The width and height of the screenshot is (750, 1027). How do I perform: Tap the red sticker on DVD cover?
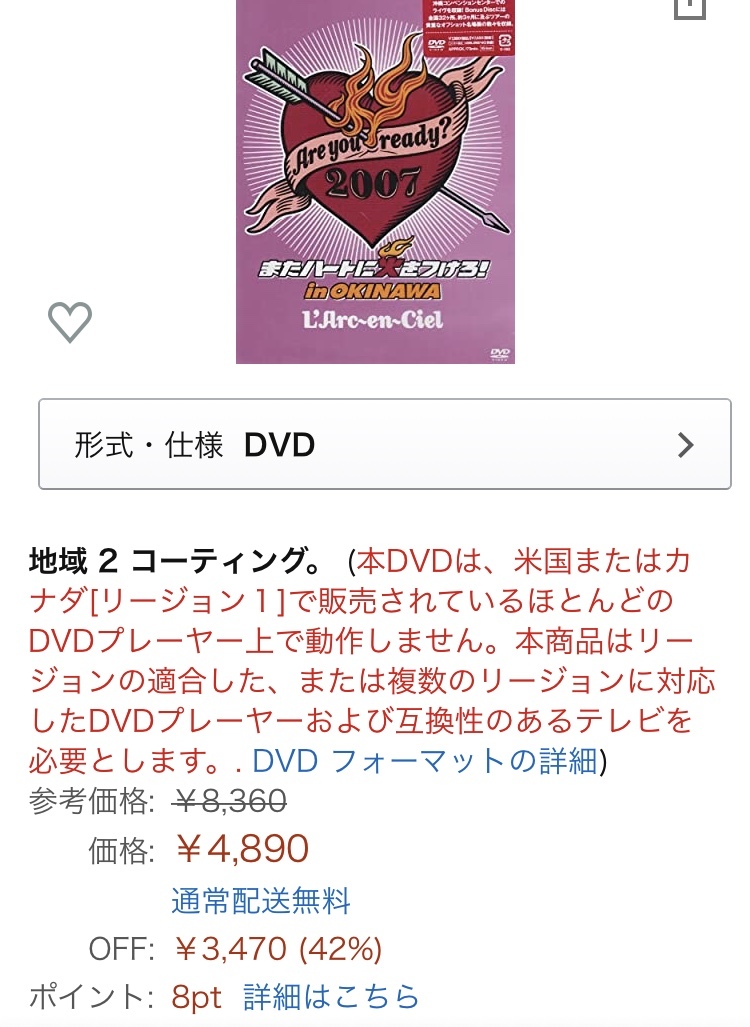(x=470, y=28)
